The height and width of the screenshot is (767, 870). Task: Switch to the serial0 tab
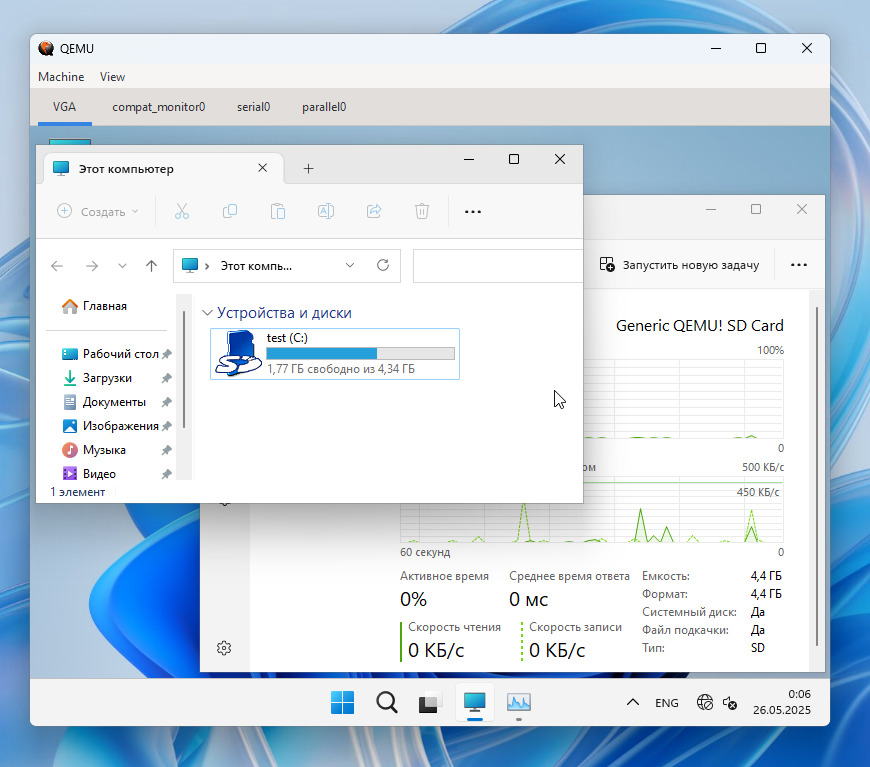coord(253,106)
